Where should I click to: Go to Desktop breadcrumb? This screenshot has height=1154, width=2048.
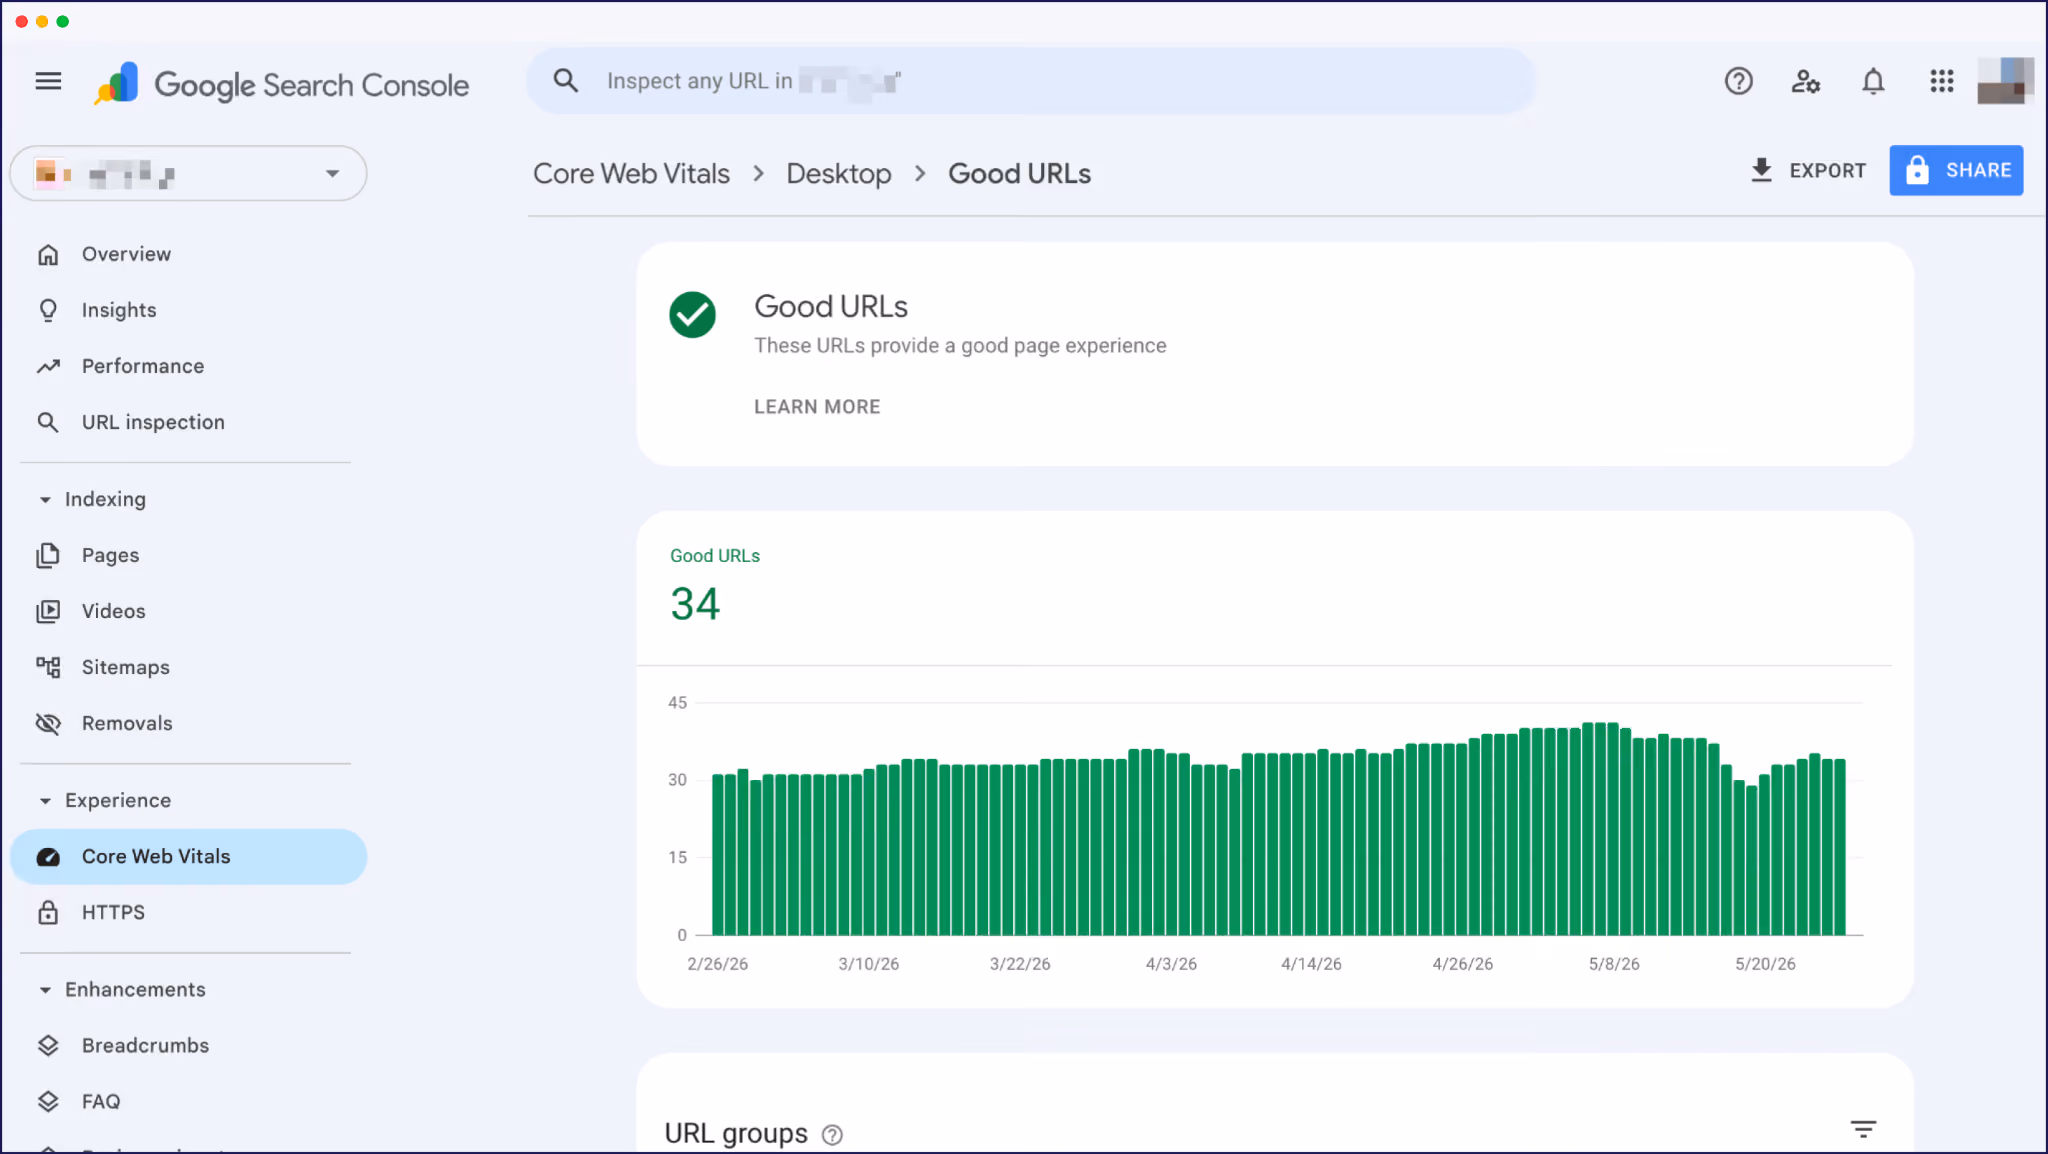[838, 174]
